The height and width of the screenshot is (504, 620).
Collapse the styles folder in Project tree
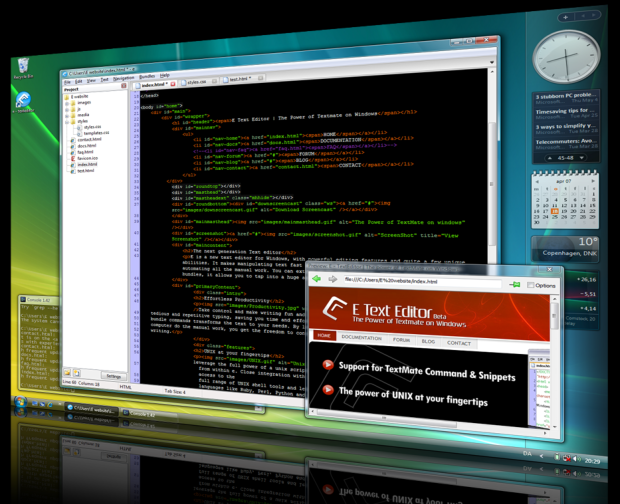point(67,122)
